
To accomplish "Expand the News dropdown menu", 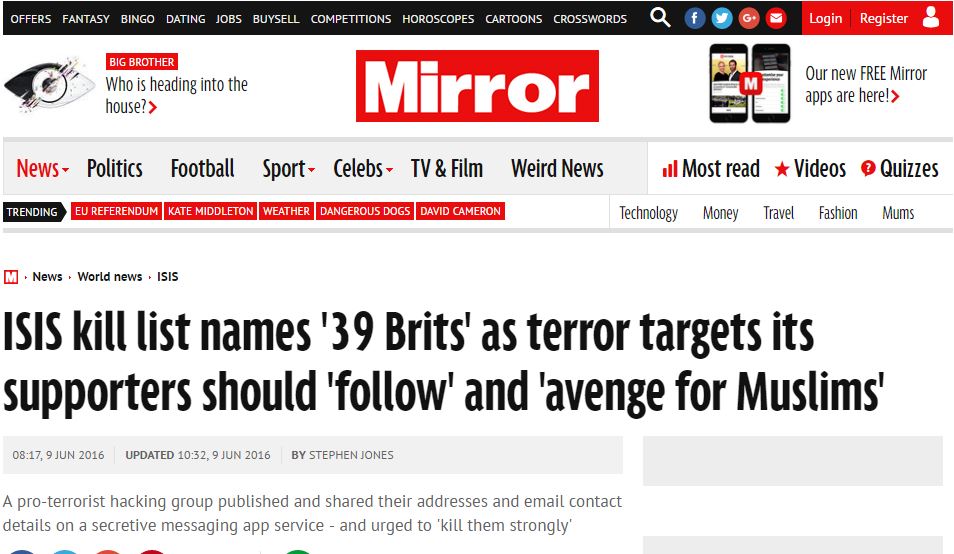I will click(x=42, y=168).
